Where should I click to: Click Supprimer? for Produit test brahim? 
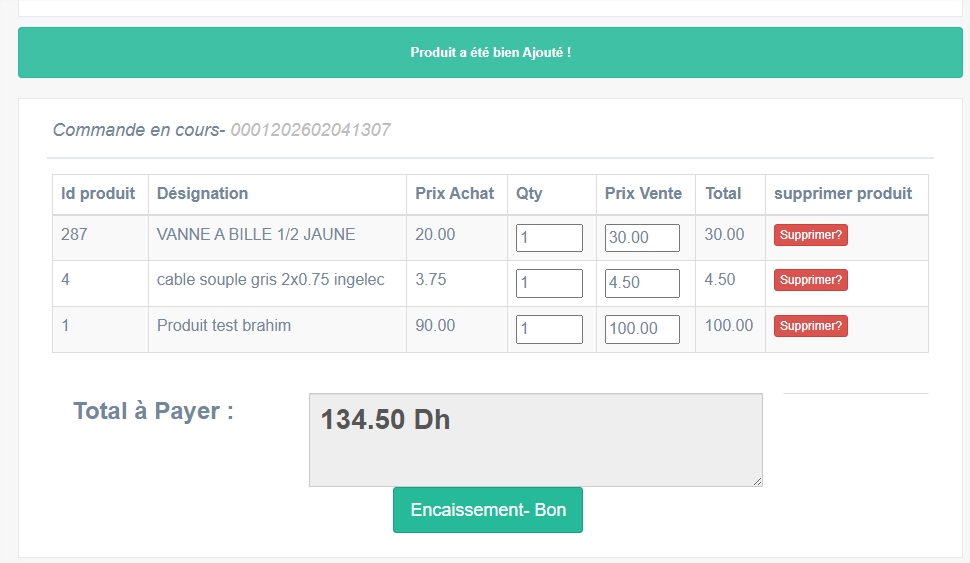coord(810,326)
